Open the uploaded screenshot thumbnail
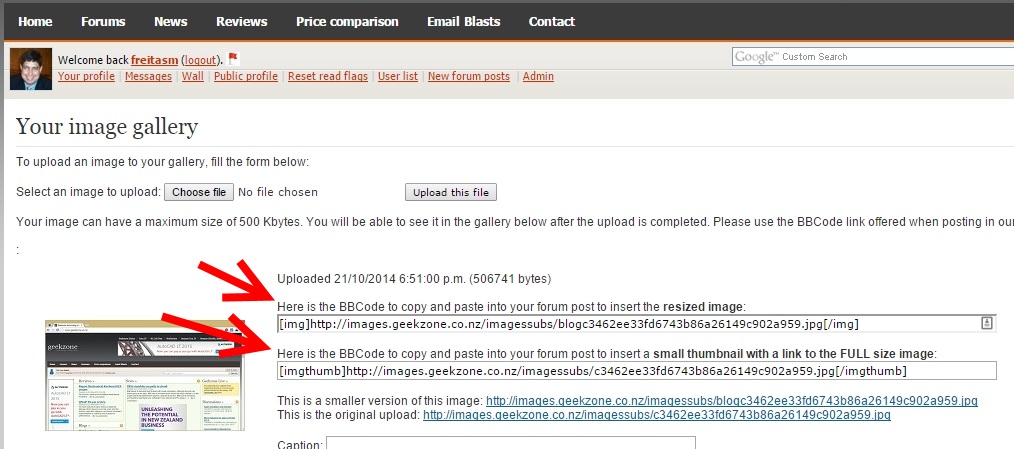 (144, 375)
